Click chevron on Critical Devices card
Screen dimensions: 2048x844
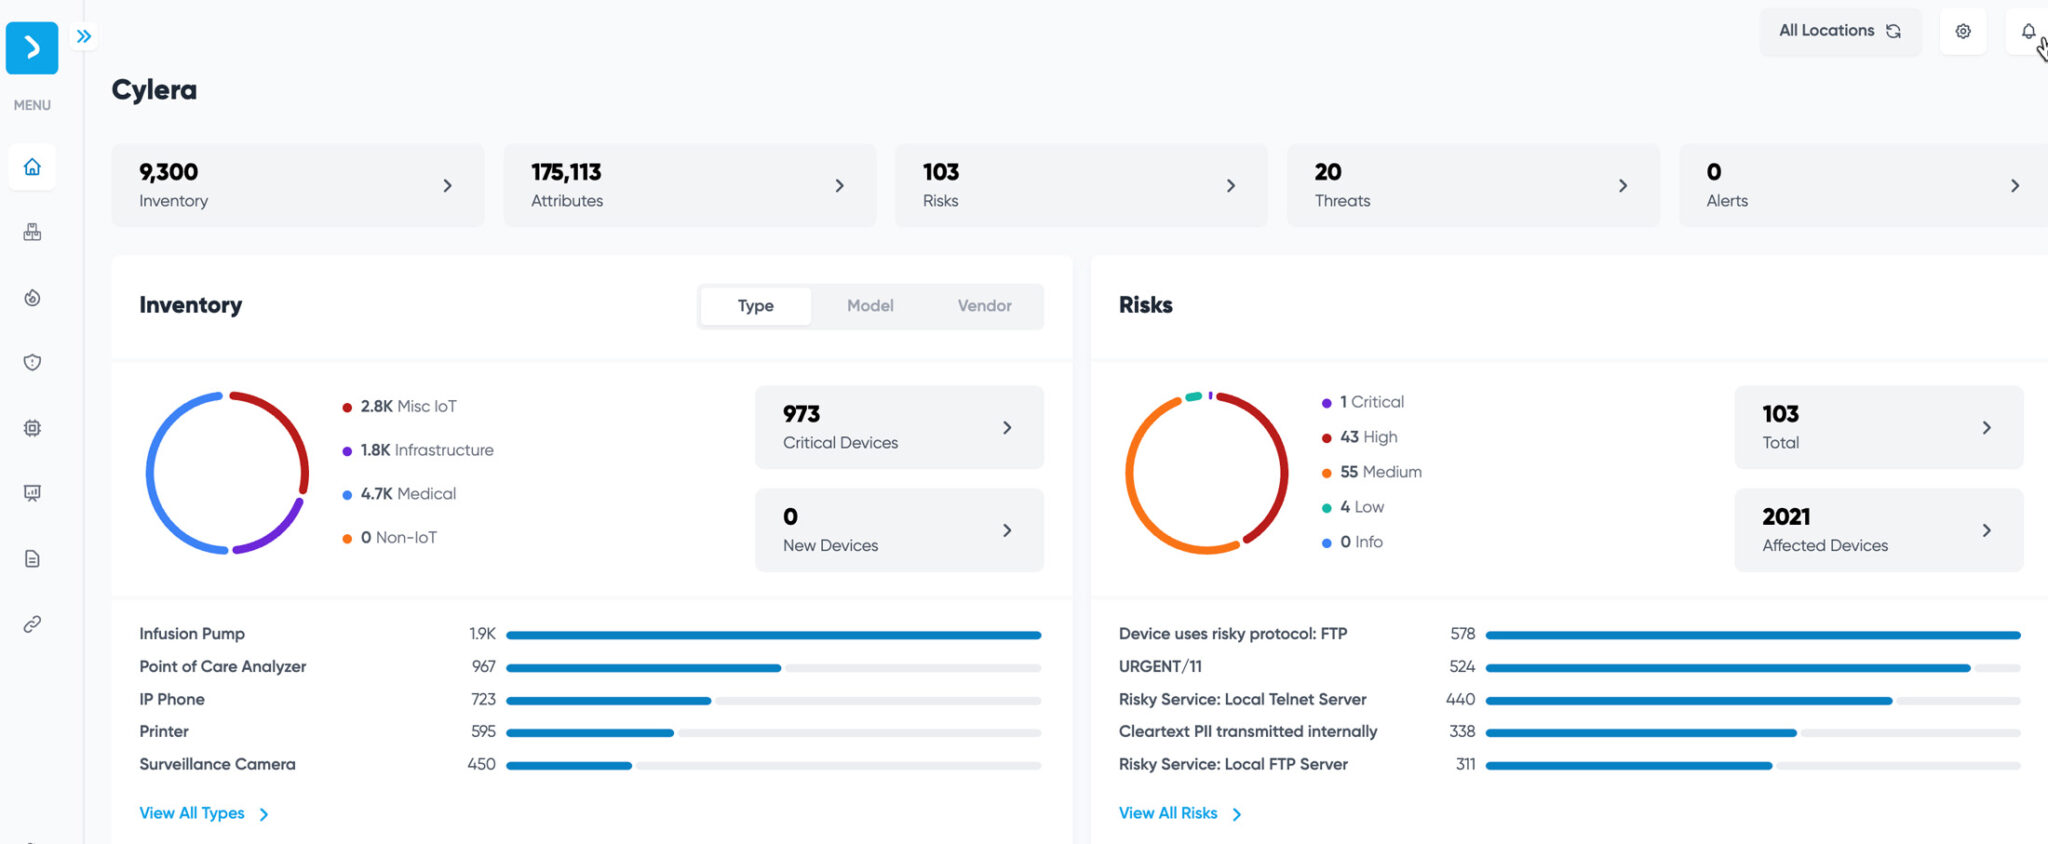pyautogui.click(x=1007, y=427)
